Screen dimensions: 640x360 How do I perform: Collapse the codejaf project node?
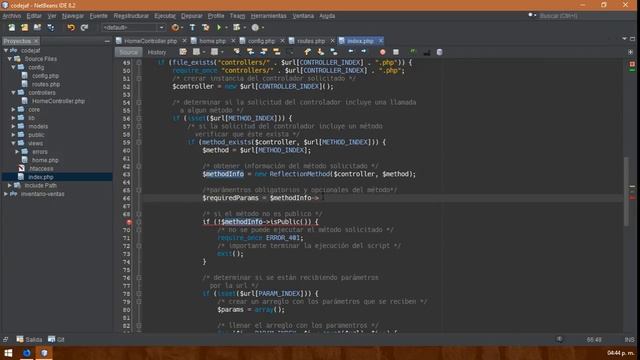point(6,50)
